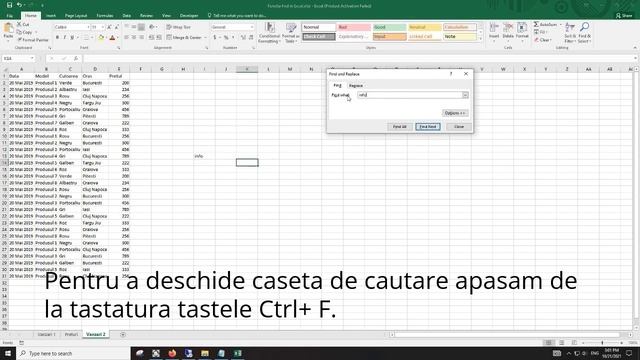The image size is (640, 360).
Task: Click the Insert Function fx icon
Action: (76, 59)
